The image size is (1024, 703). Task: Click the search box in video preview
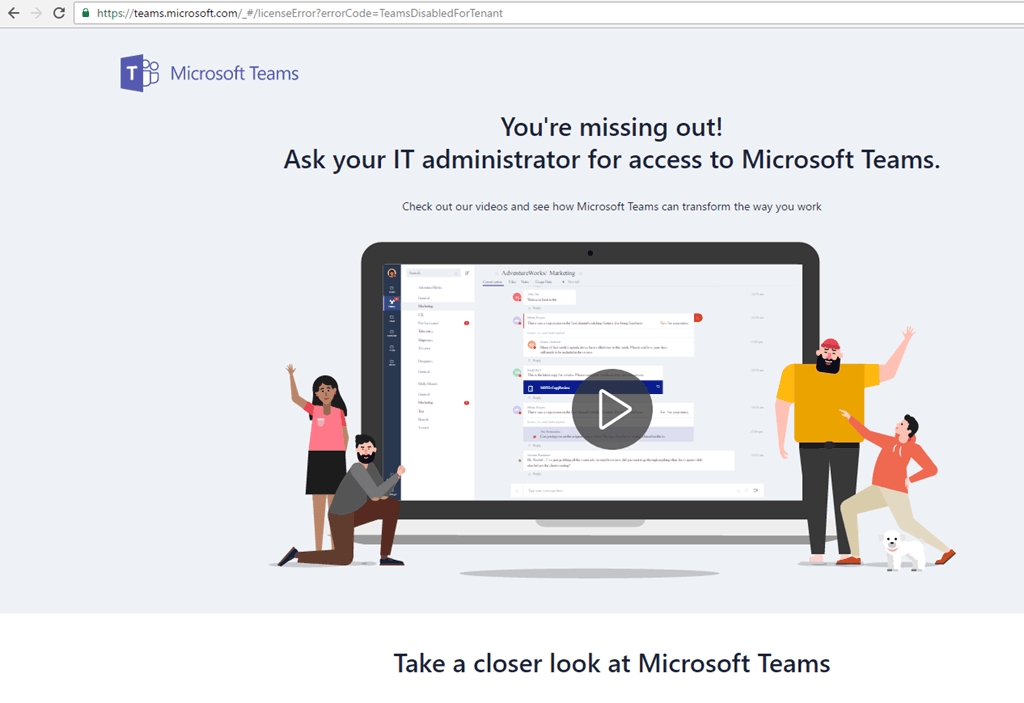[430, 272]
